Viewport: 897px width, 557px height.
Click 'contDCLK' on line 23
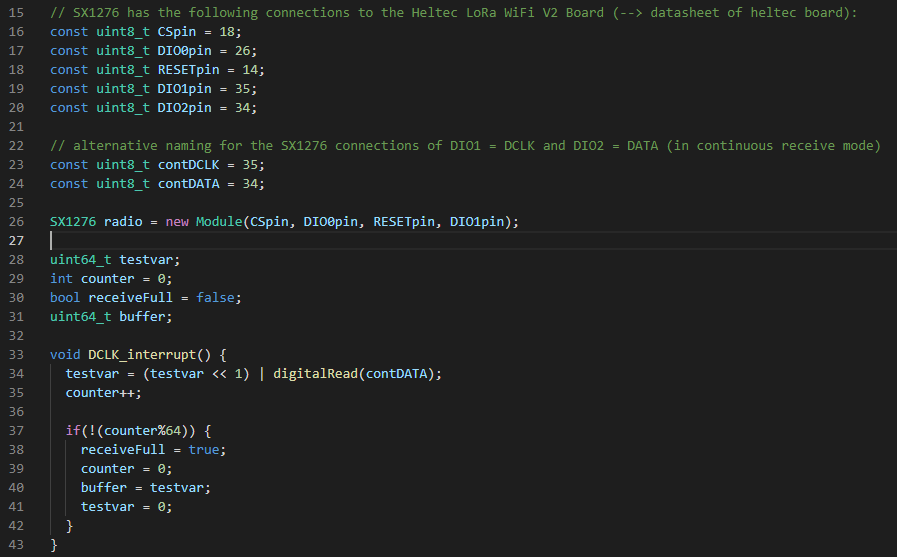pos(188,165)
